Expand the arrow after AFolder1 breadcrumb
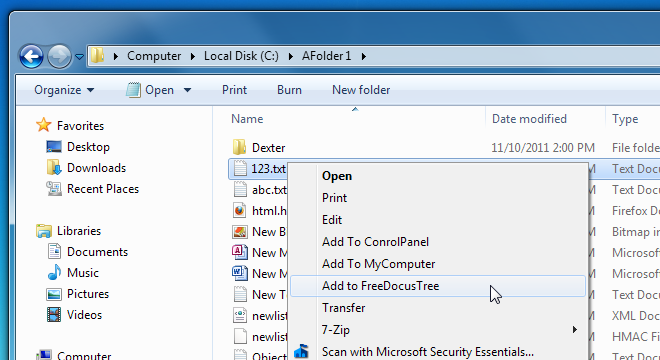This screenshot has height=360, width=660. click(x=364, y=56)
